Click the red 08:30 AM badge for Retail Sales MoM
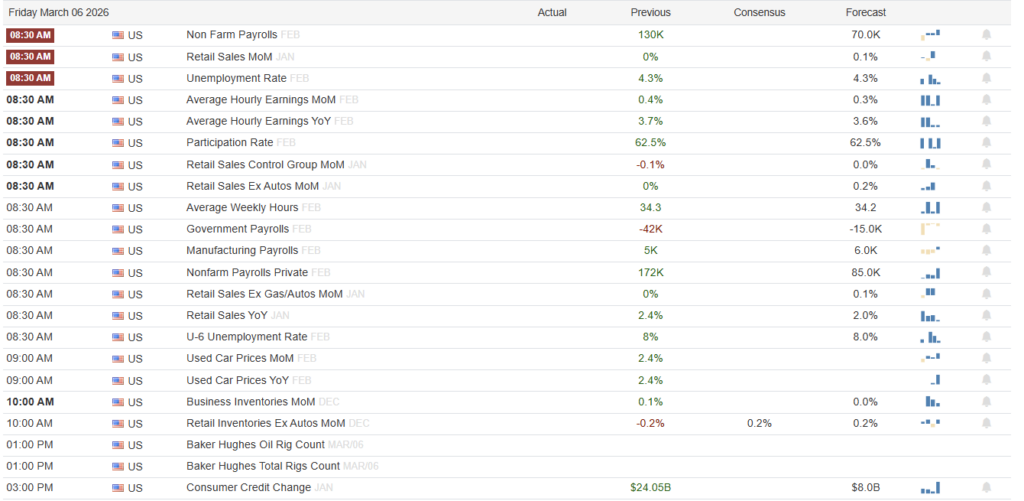1024x501 pixels. (30, 57)
